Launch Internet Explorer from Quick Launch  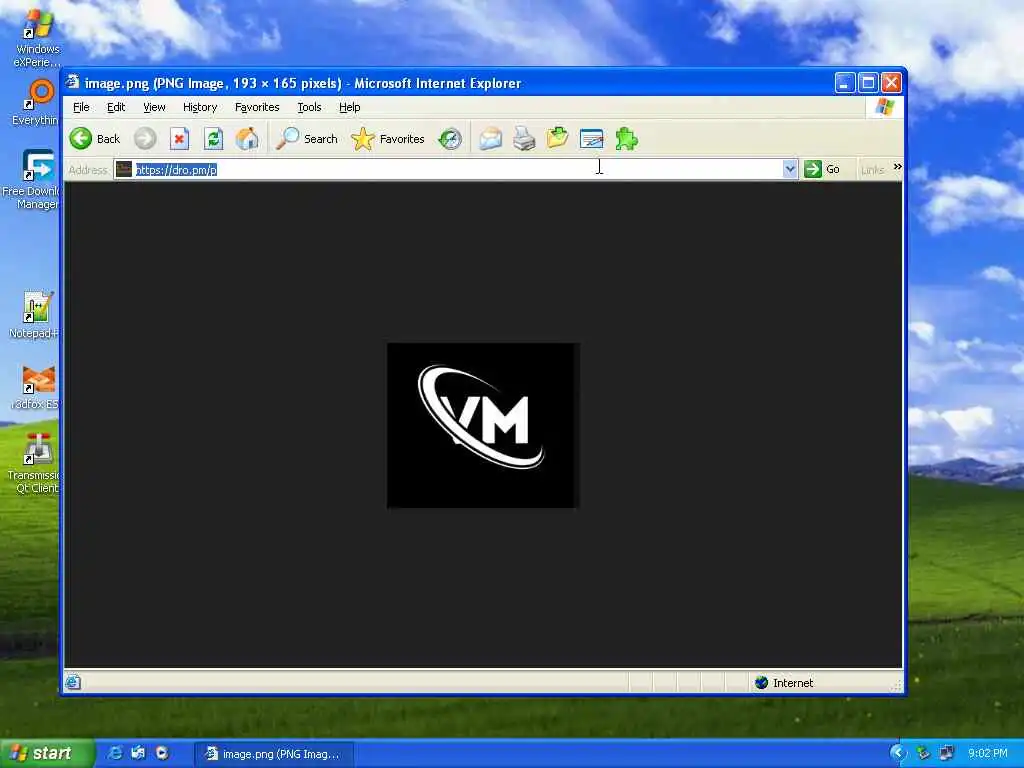(115, 753)
